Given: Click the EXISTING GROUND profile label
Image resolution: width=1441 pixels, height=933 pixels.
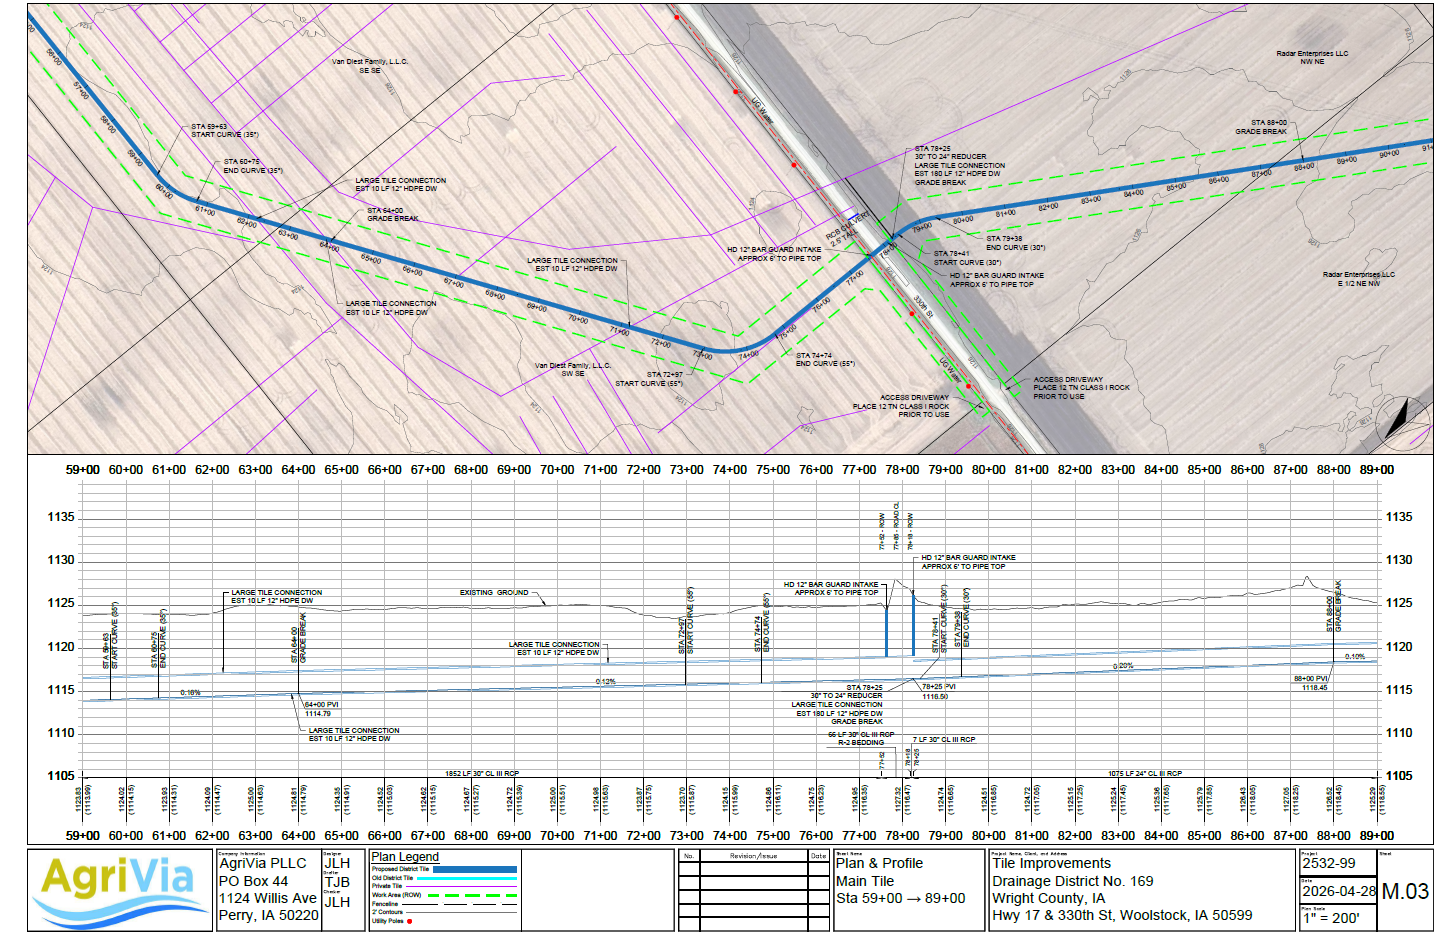Looking at the screenshot, I should 494,593.
